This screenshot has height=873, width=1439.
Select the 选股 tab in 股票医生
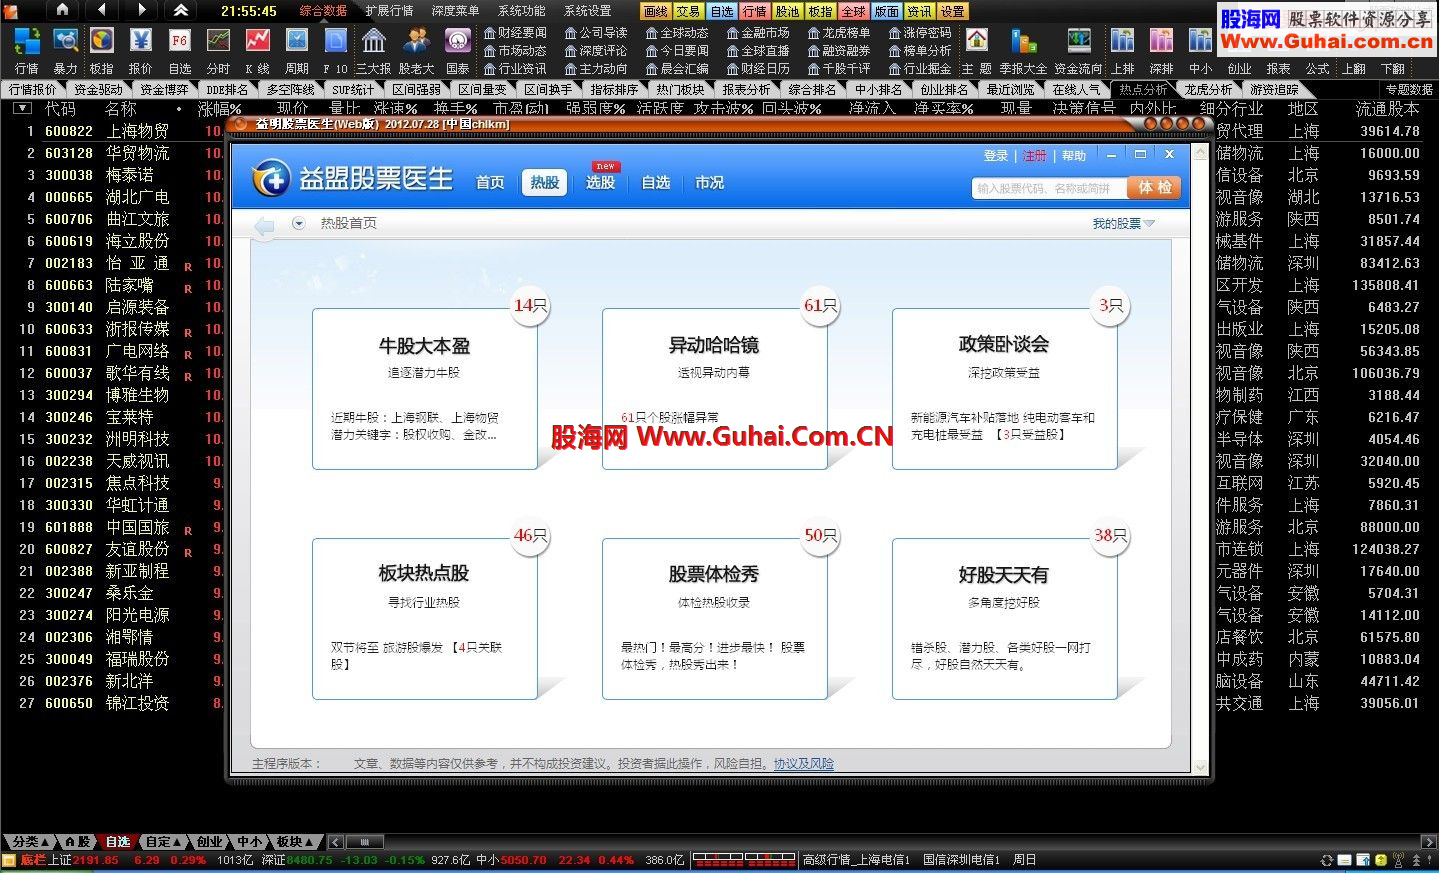click(x=600, y=182)
